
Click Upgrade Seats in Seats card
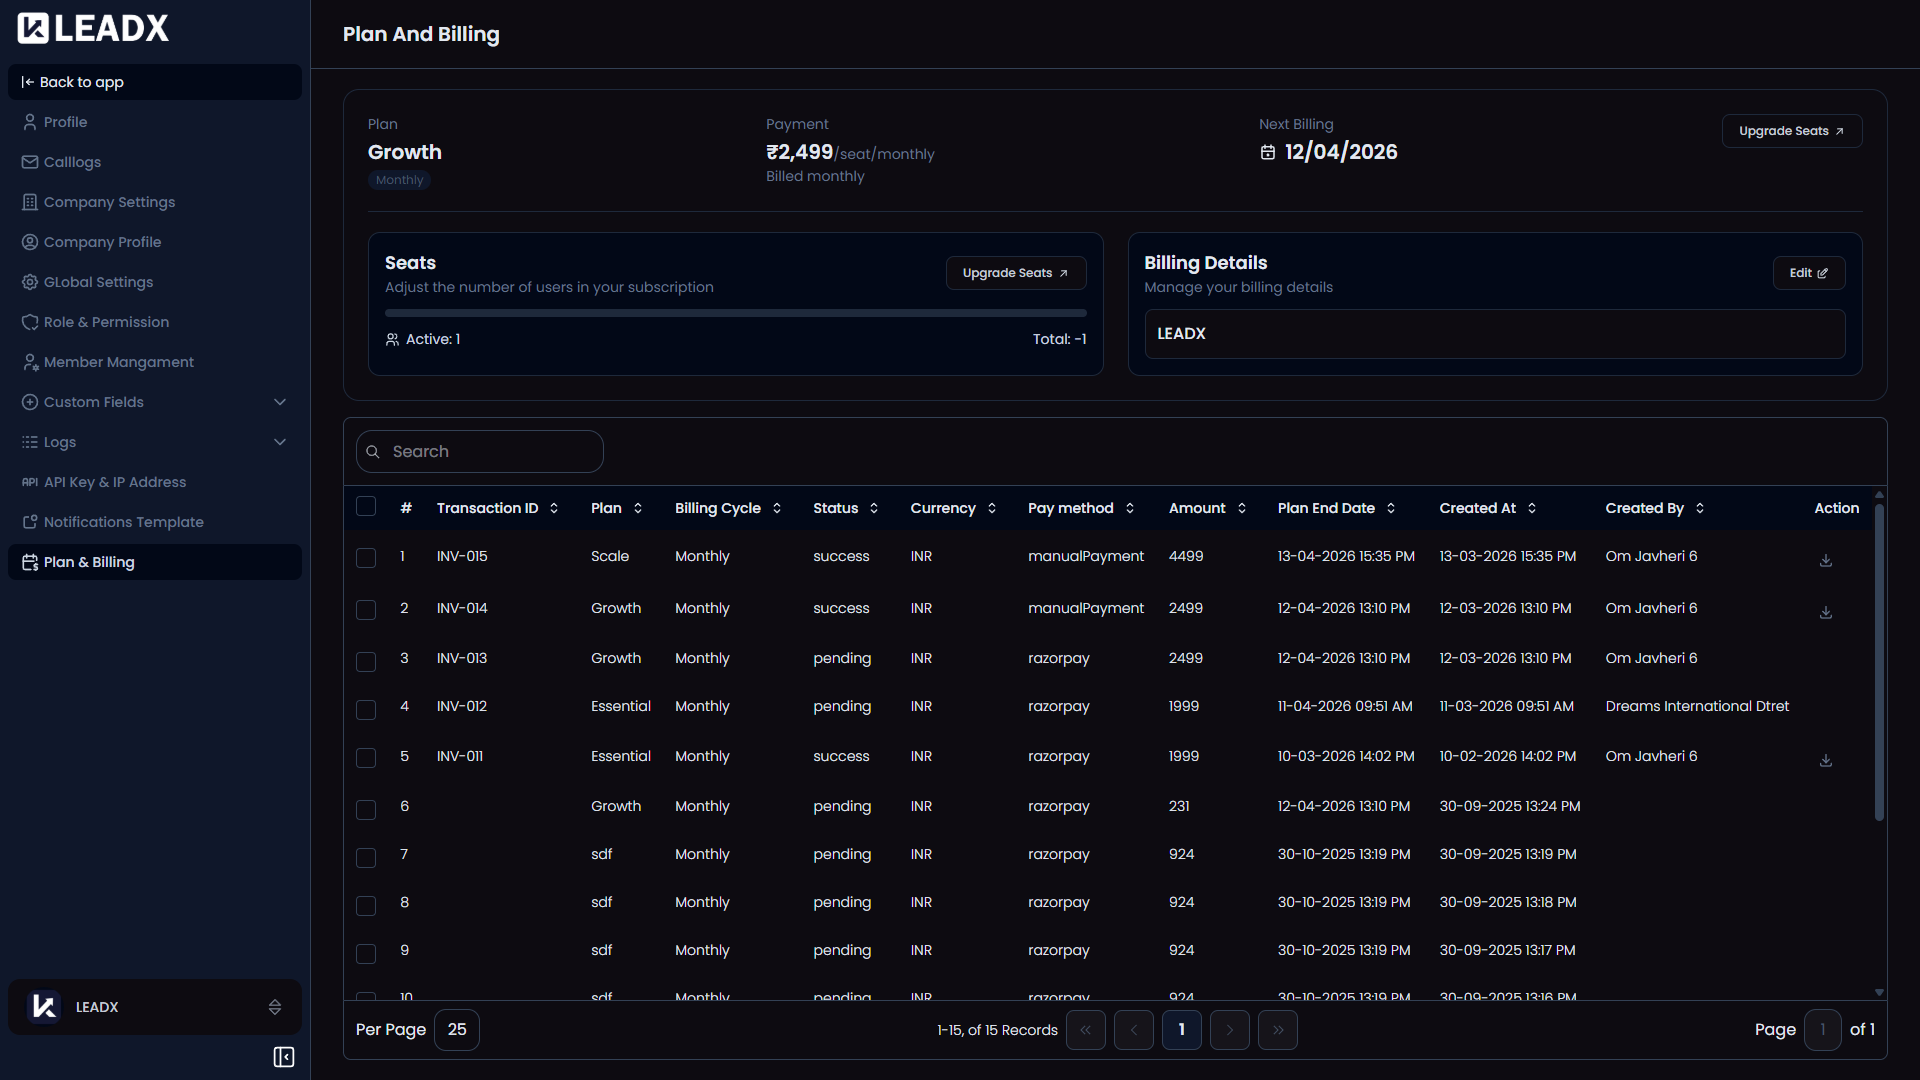pos(1015,273)
